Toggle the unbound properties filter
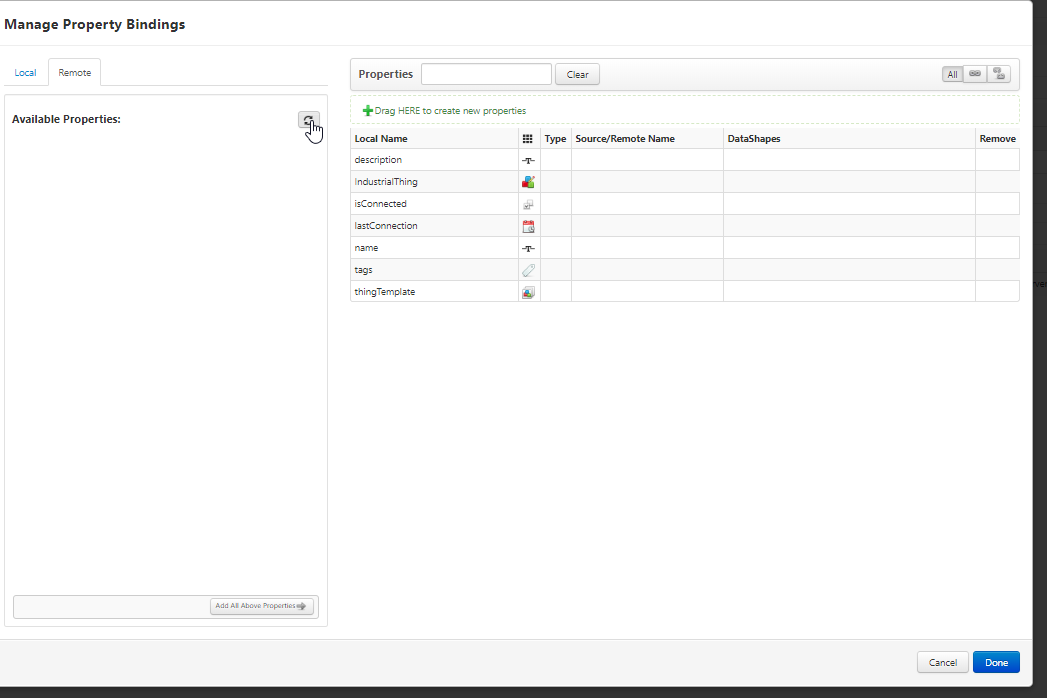The height and width of the screenshot is (698, 1047). tap(998, 73)
